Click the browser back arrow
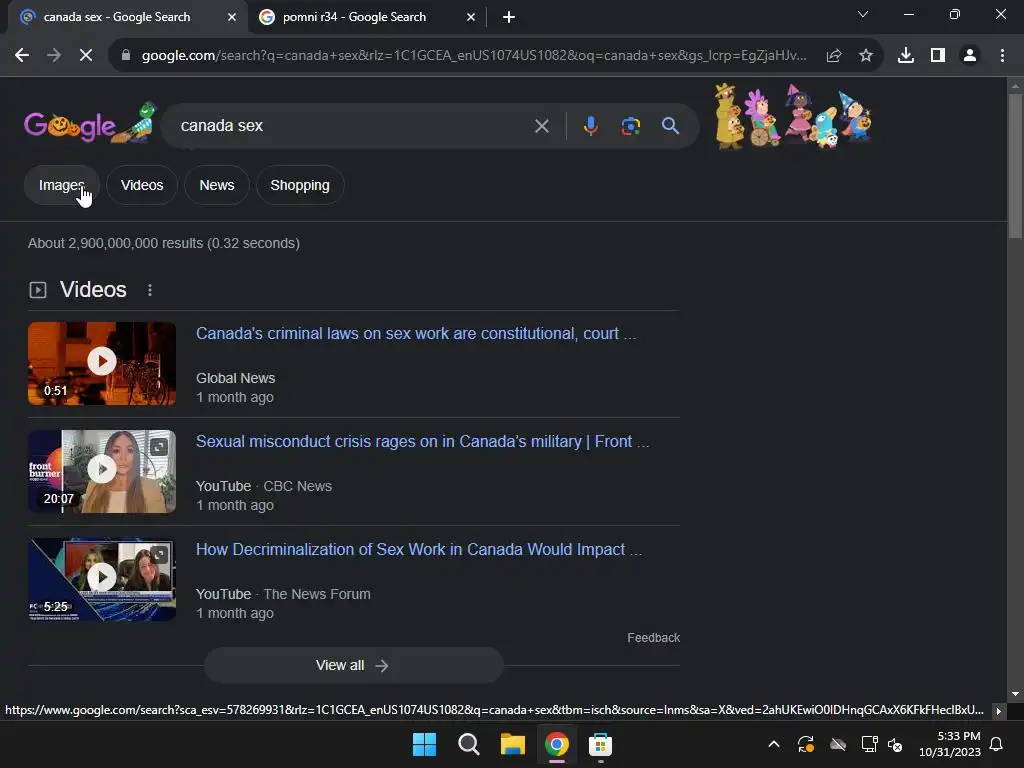 tap(22, 56)
